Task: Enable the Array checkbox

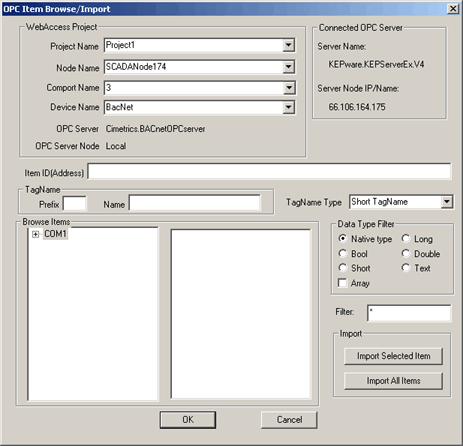Action: [x=342, y=283]
